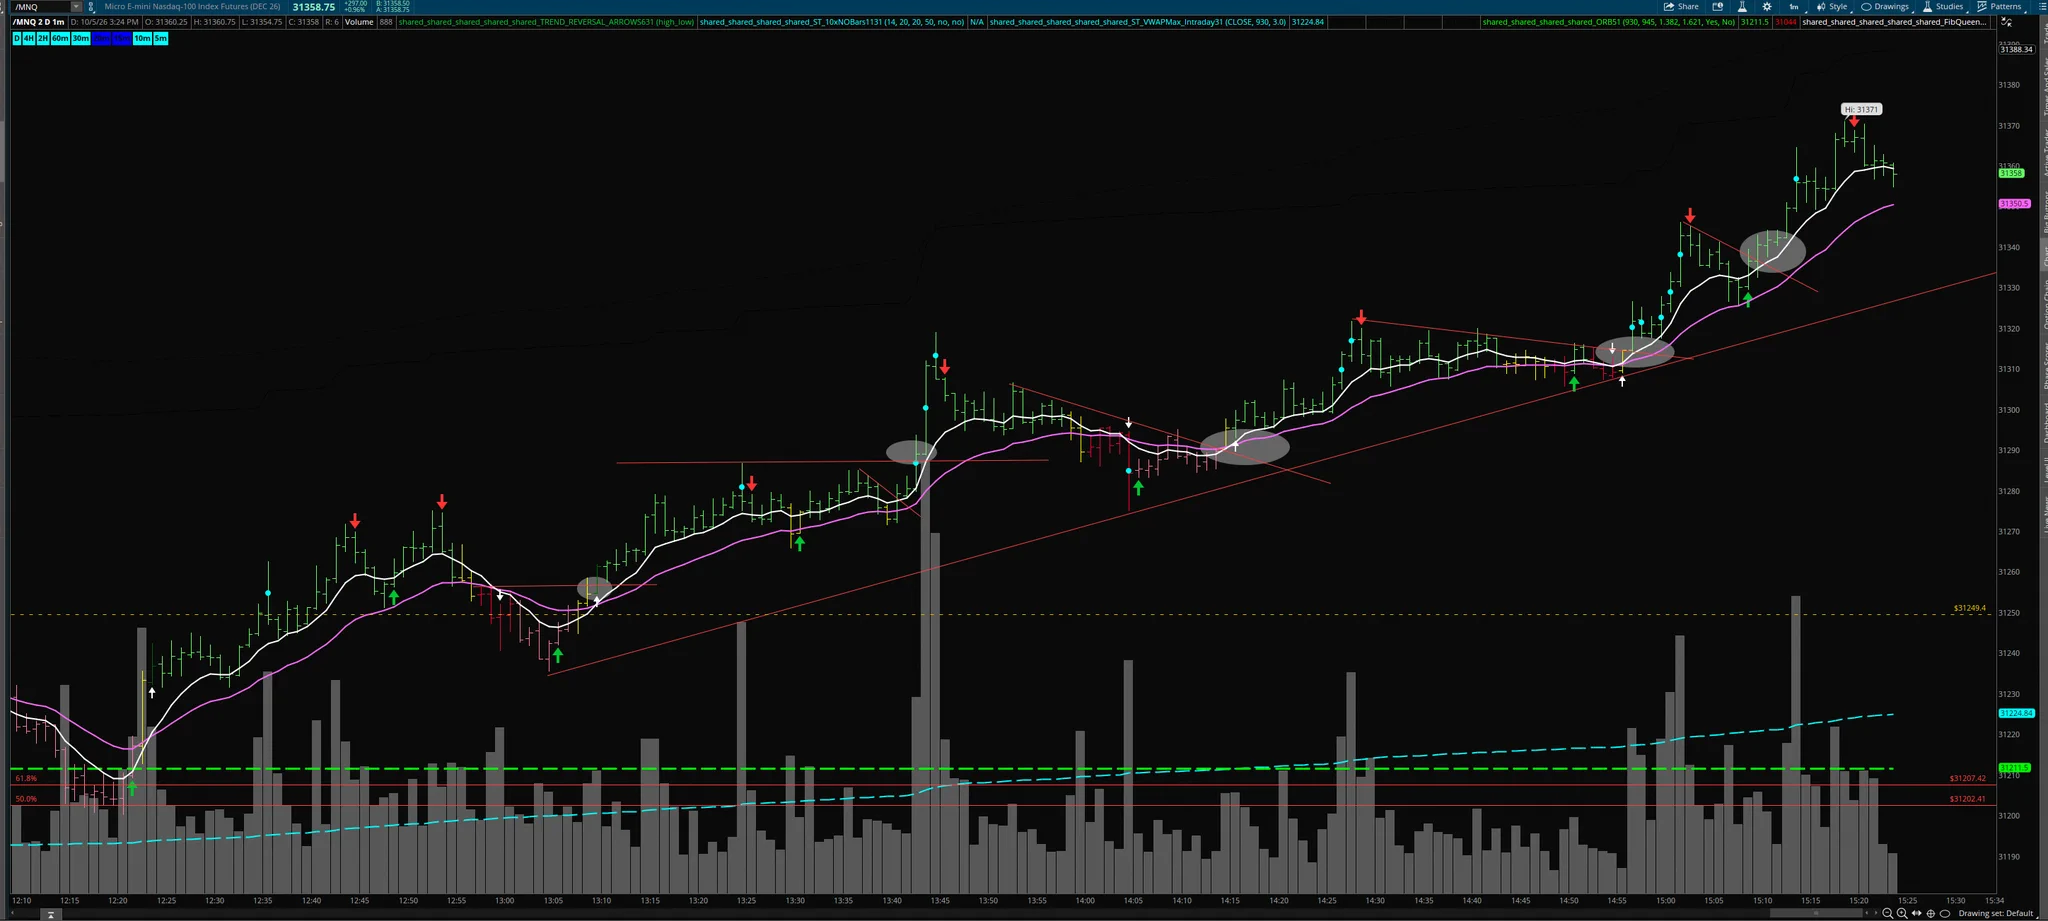2048x921 pixels.
Task: Open the Studies dropdown menu
Action: coord(1942,6)
